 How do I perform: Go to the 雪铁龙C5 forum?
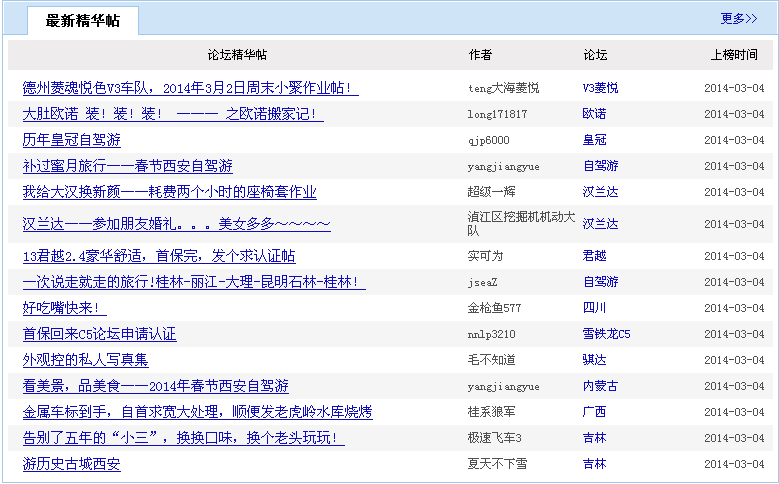pos(606,333)
